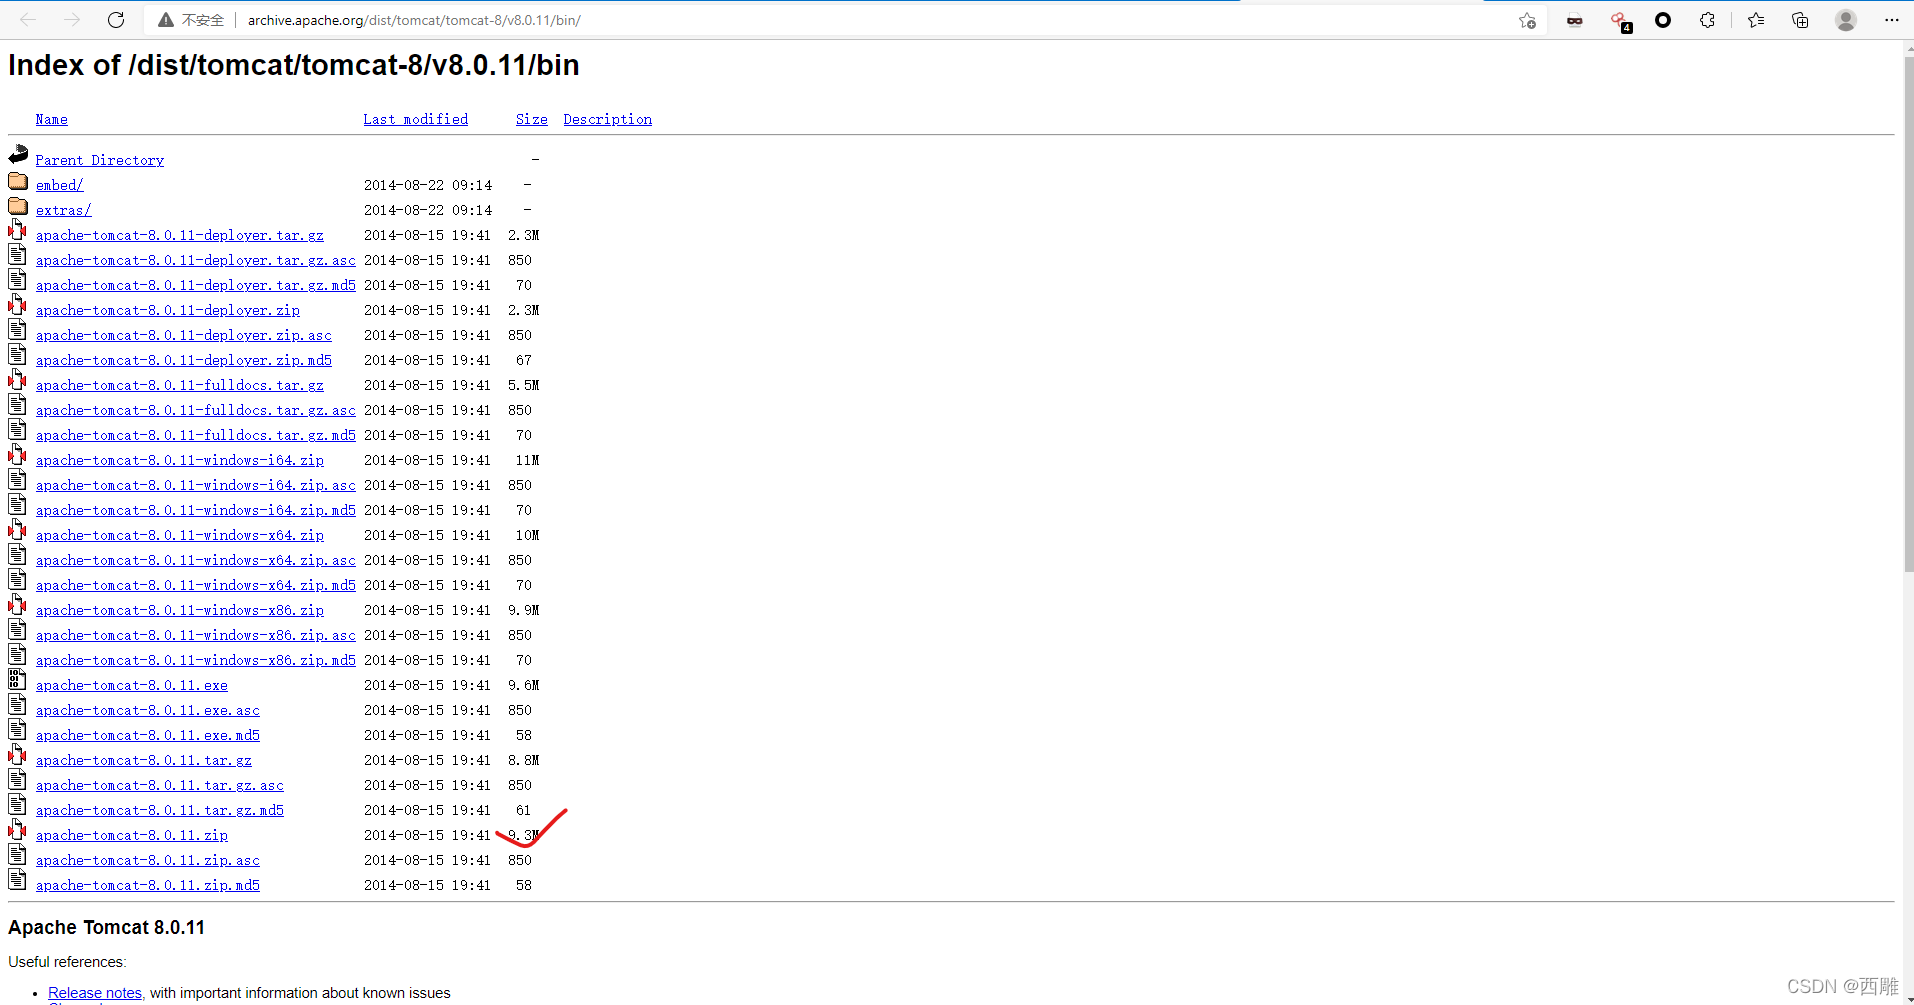The image size is (1914, 1005).
Task: Click archive icon beside windows-i64.zip
Action: 18,455
